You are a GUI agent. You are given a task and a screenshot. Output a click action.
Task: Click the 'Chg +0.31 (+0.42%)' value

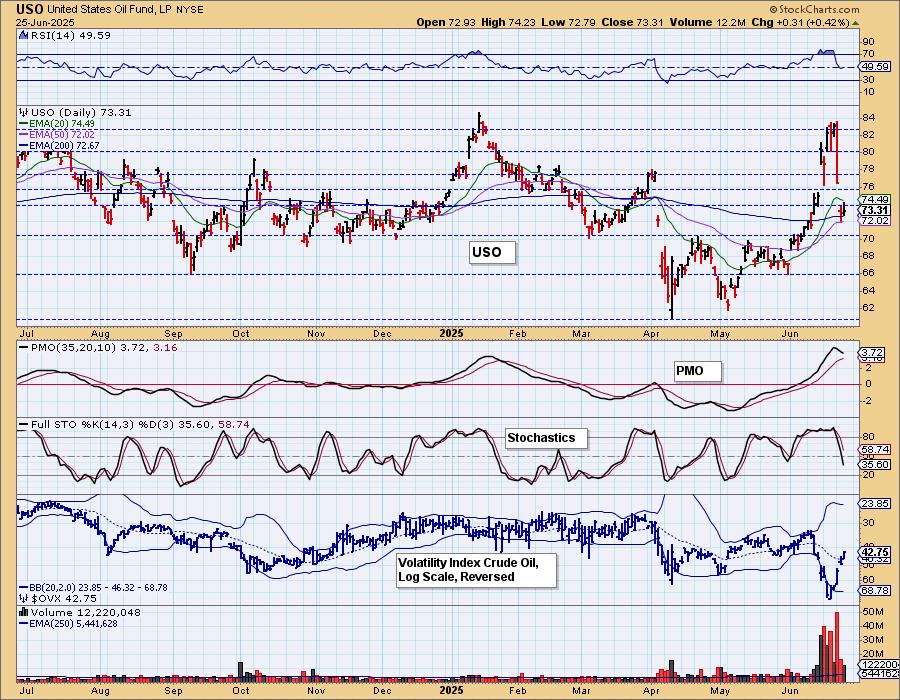pos(800,22)
